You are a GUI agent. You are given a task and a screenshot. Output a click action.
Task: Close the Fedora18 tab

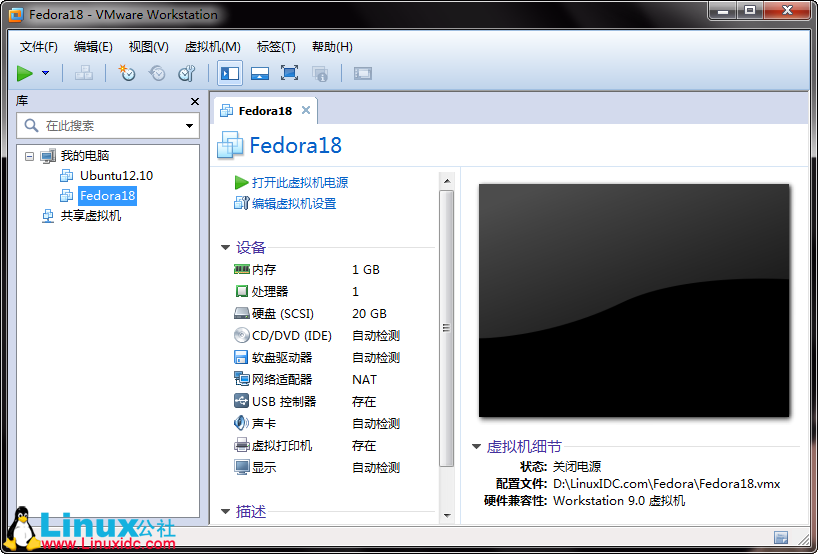coord(306,110)
